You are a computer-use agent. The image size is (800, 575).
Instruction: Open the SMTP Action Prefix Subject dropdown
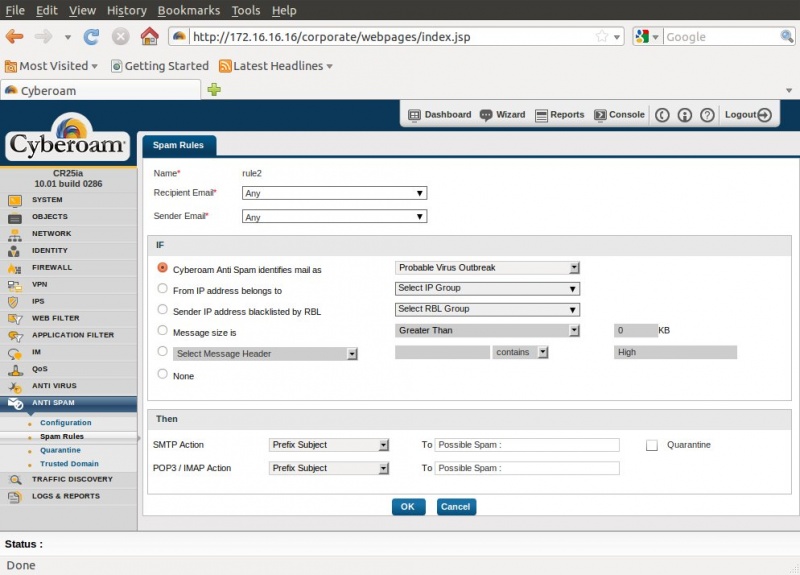tap(329, 445)
